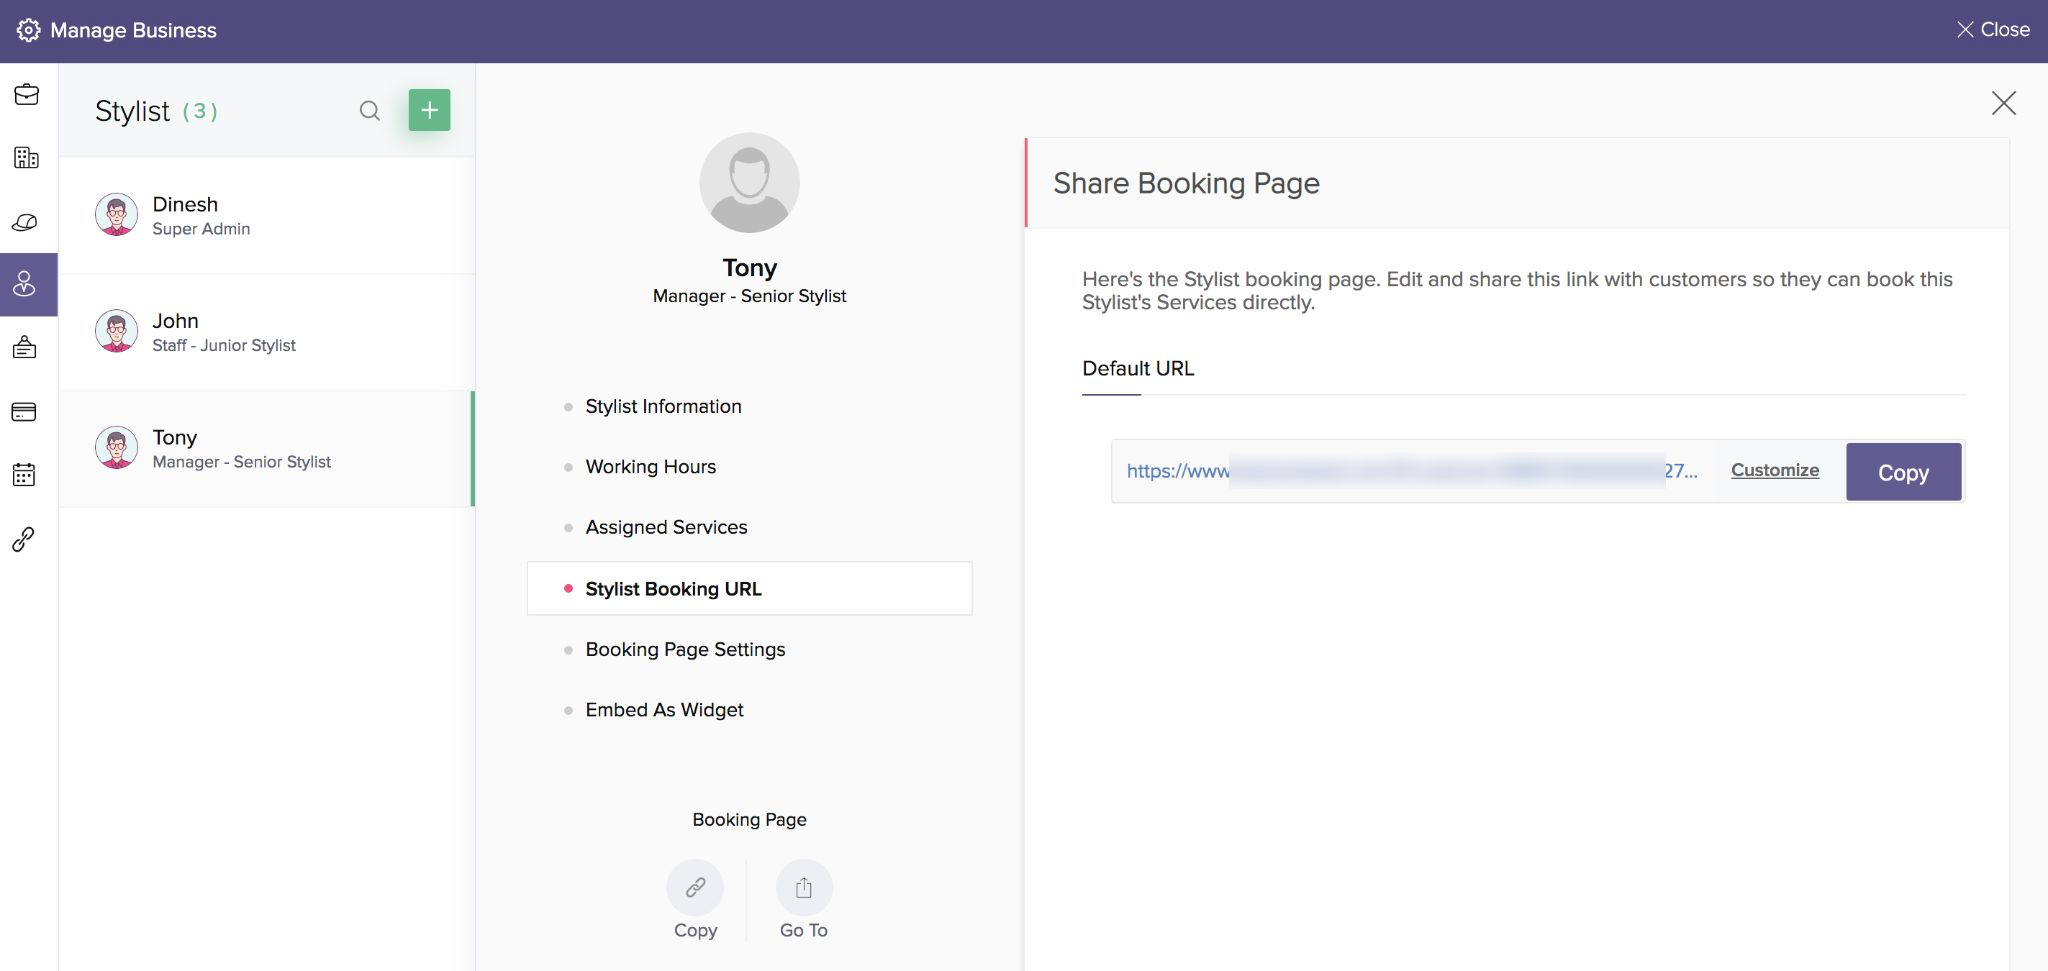Image resolution: width=2048 pixels, height=971 pixels.
Task: Add a new stylist with the plus button
Action: tap(430, 110)
